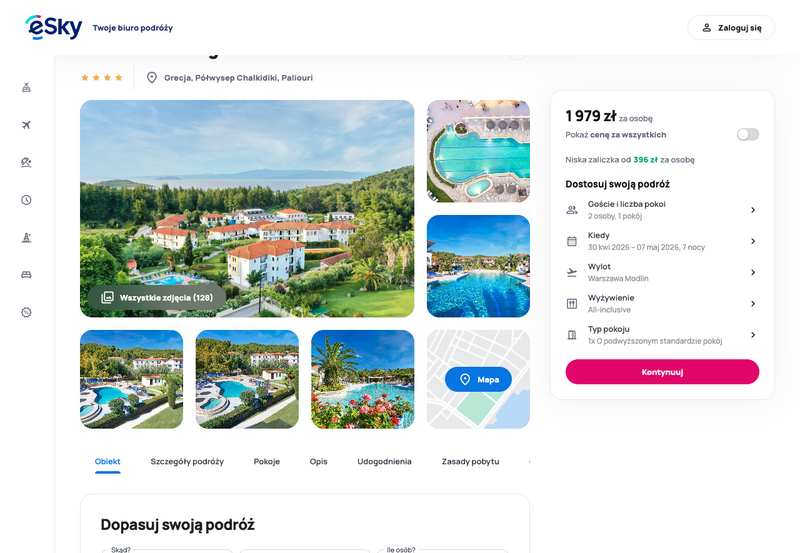Expand the Kiedy dates option
The image size is (800, 553).
coord(662,241)
